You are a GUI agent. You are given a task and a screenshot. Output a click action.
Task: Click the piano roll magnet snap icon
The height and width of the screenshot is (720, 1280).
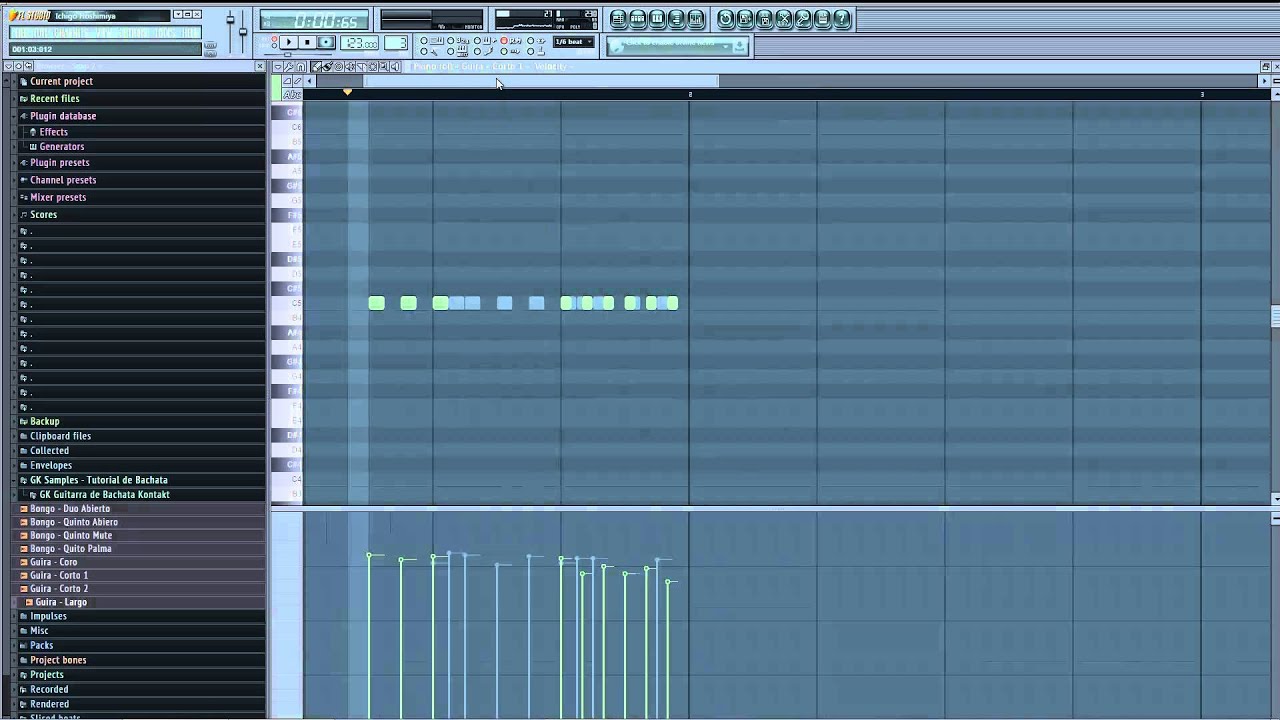(301, 67)
